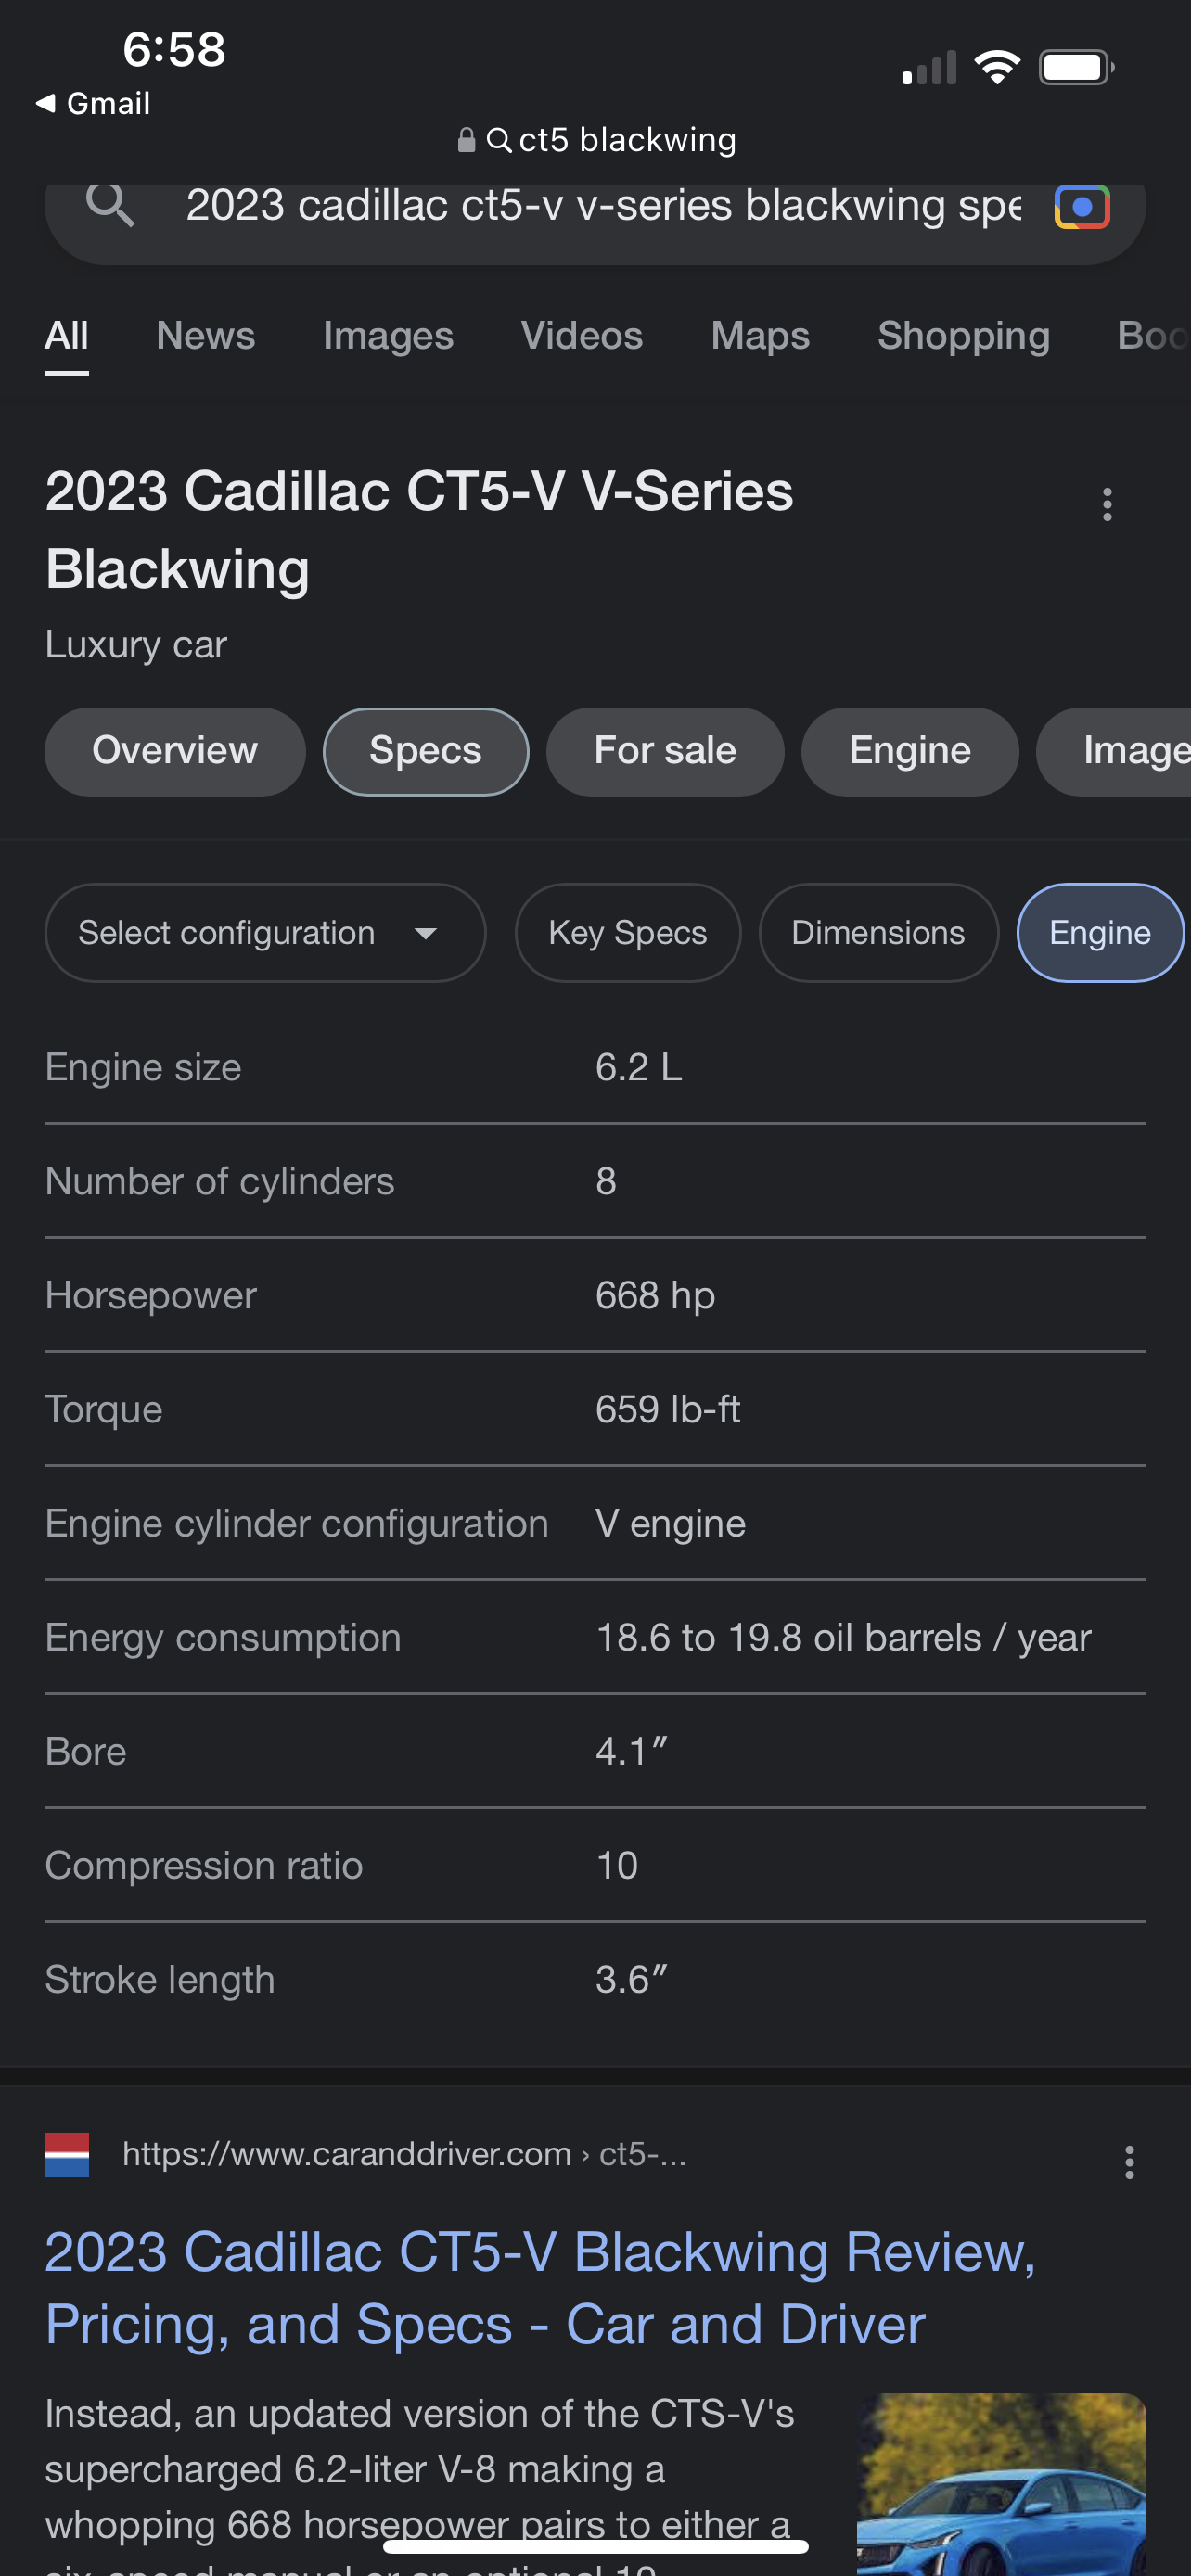Select the Dimensions filter chip
Screen dimensions: 1191x2576
click(877, 933)
